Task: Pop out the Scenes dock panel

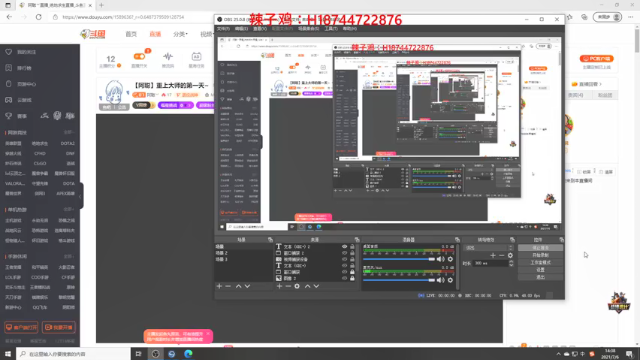Action: click(270, 240)
